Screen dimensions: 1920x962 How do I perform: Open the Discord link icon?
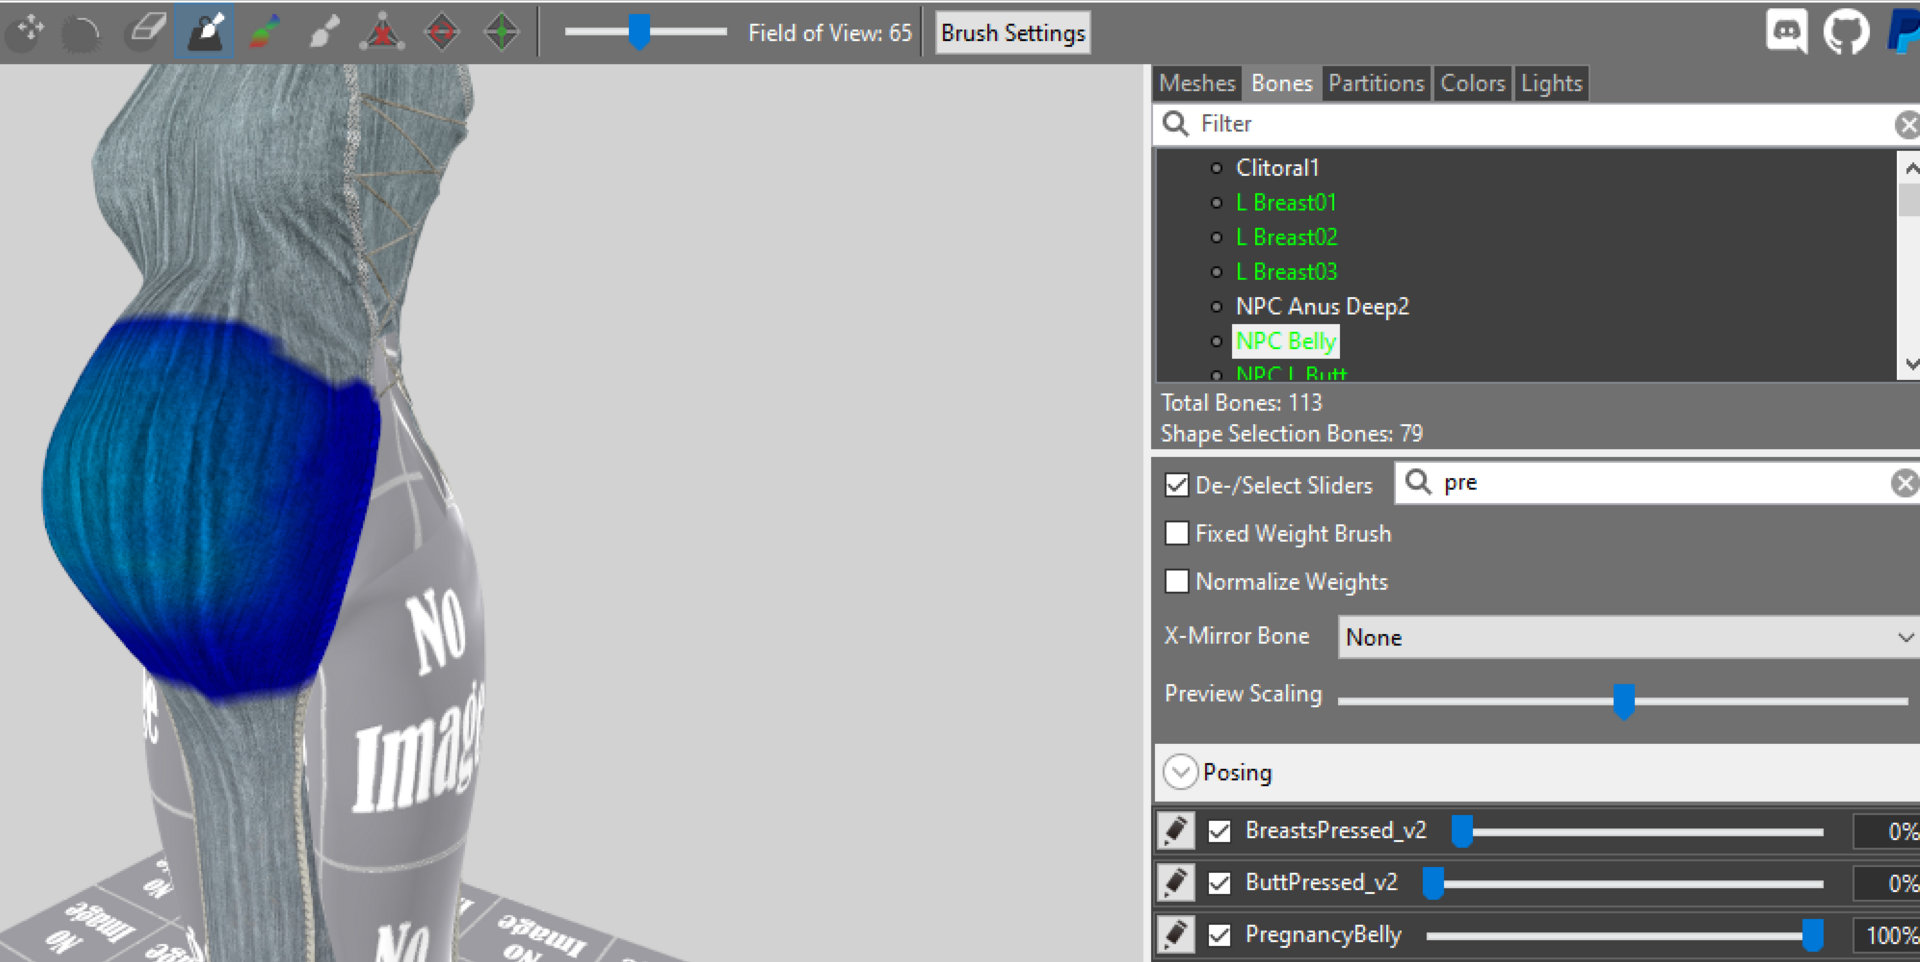coord(1786,31)
